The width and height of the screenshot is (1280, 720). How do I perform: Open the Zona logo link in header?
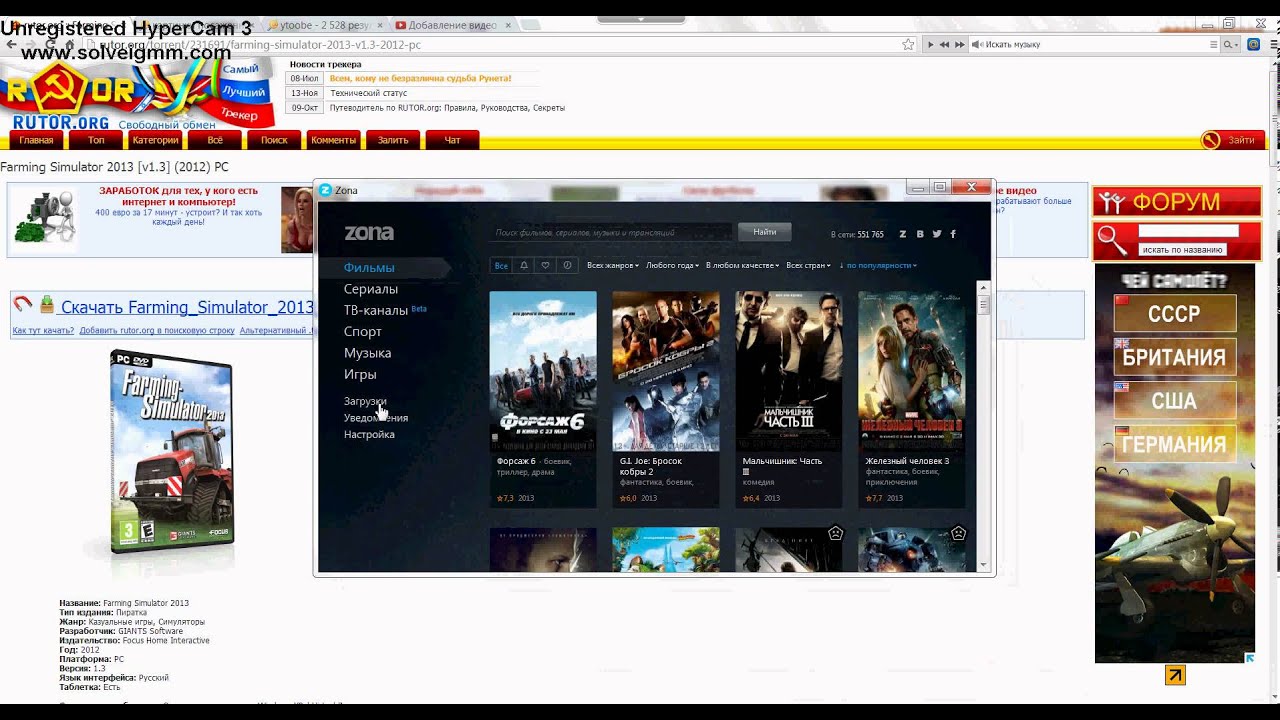(369, 233)
